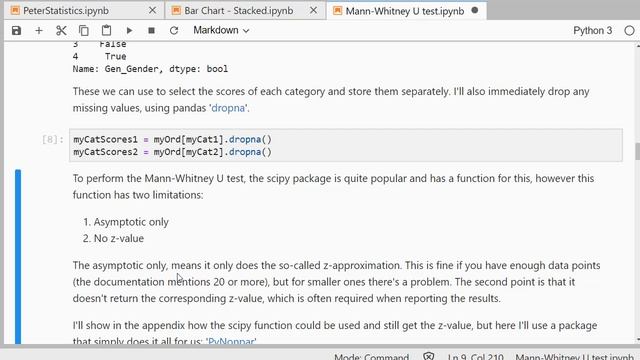Click the vertical scrollbar thumb
Image resolution: width=640 pixels, height=360 pixels.
637,151
